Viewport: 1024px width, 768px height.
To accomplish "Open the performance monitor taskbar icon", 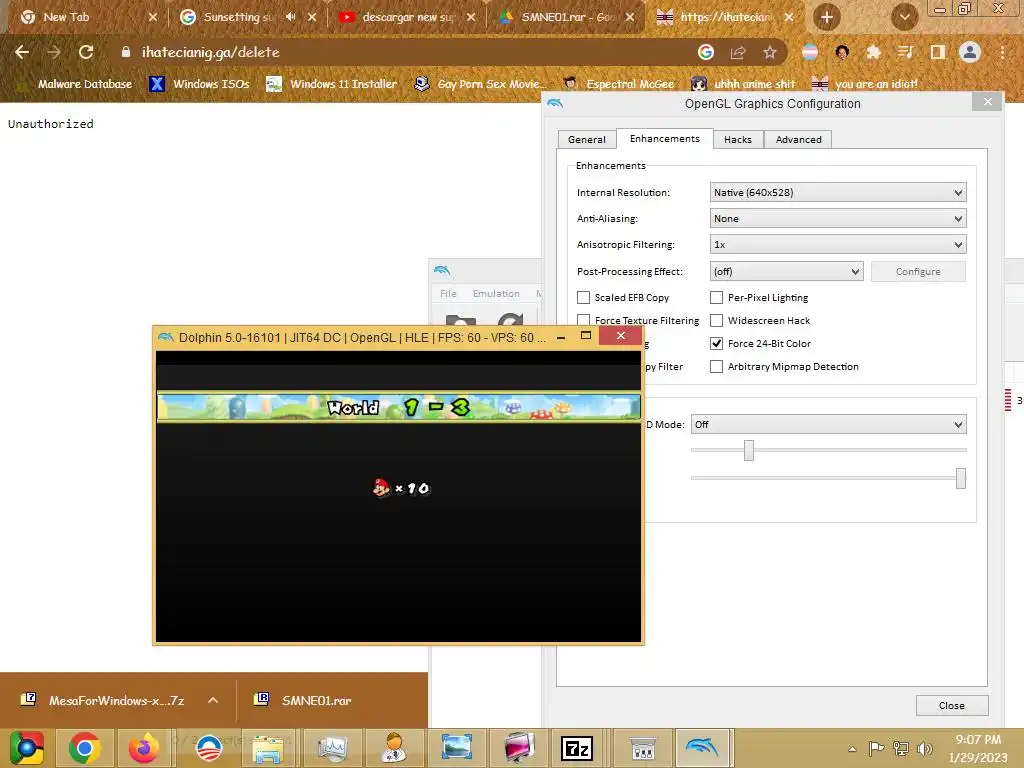I will [332, 748].
